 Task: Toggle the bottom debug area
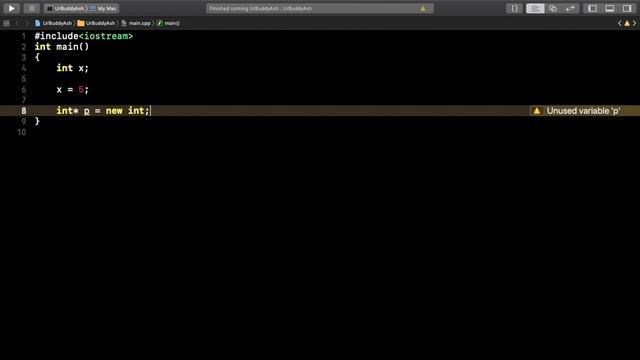click(610, 9)
